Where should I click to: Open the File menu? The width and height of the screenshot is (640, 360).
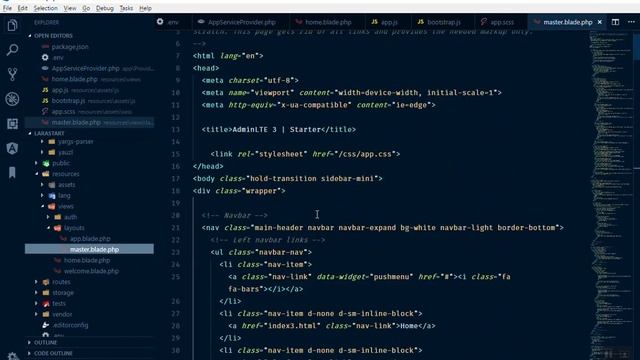coord(7,8)
